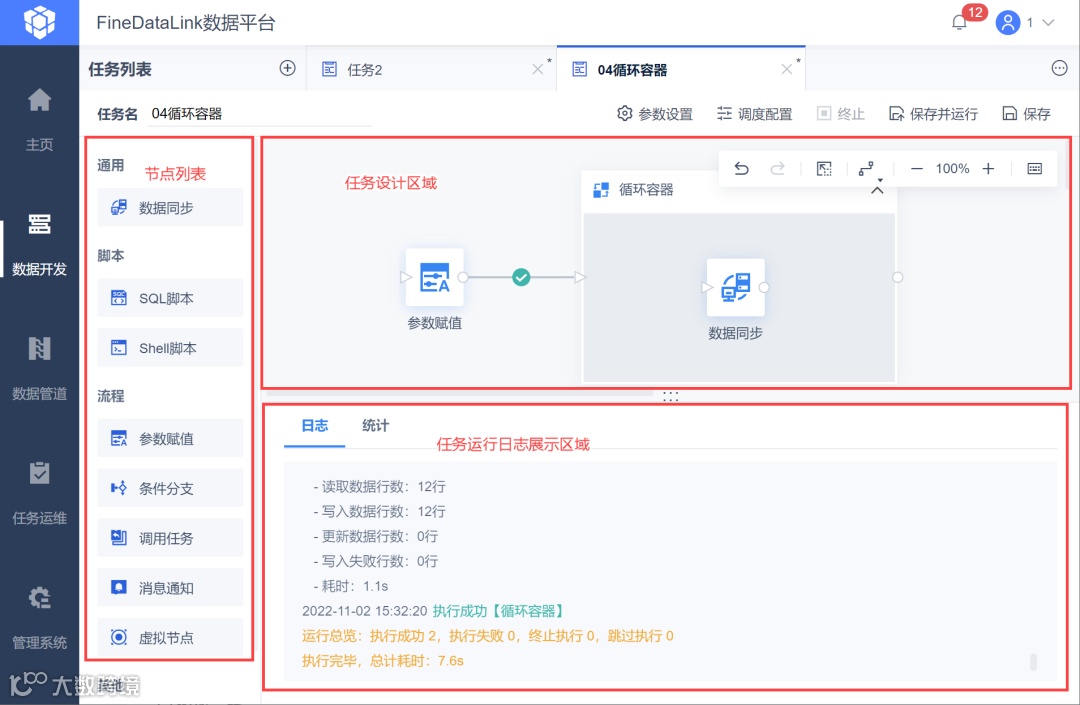Image resolution: width=1080 pixels, height=705 pixels.
Task: Click 保存并运行 save and run
Action: [933, 114]
